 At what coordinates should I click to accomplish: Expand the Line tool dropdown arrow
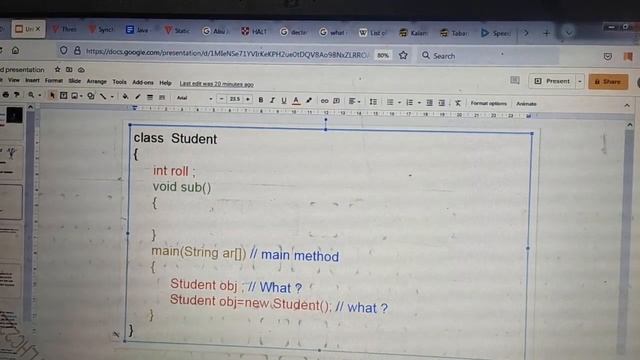tap(112, 97)
